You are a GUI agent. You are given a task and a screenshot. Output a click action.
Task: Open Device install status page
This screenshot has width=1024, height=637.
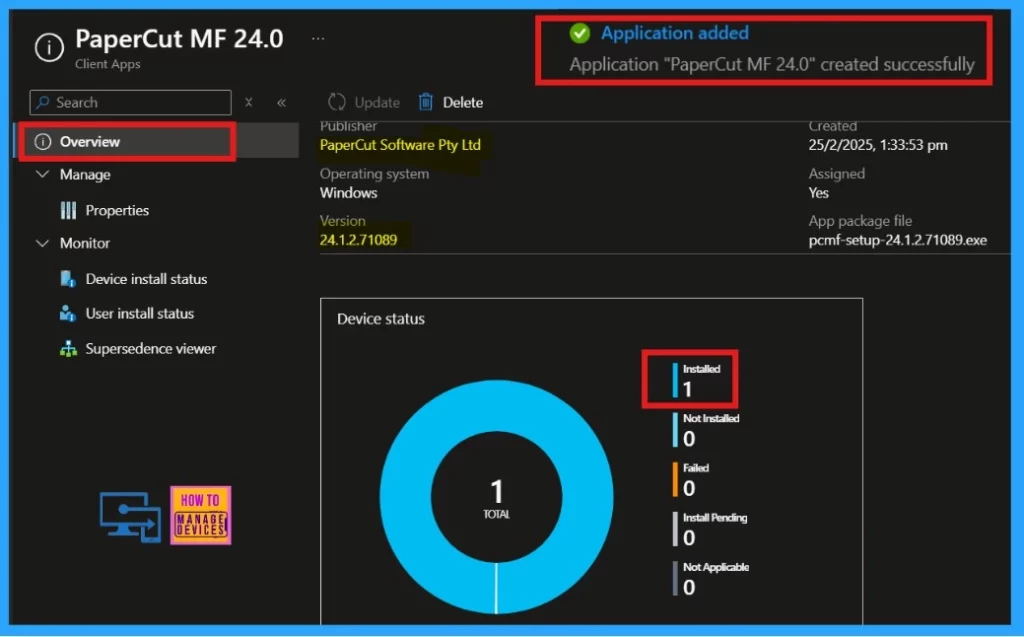(x=146, y=279)
